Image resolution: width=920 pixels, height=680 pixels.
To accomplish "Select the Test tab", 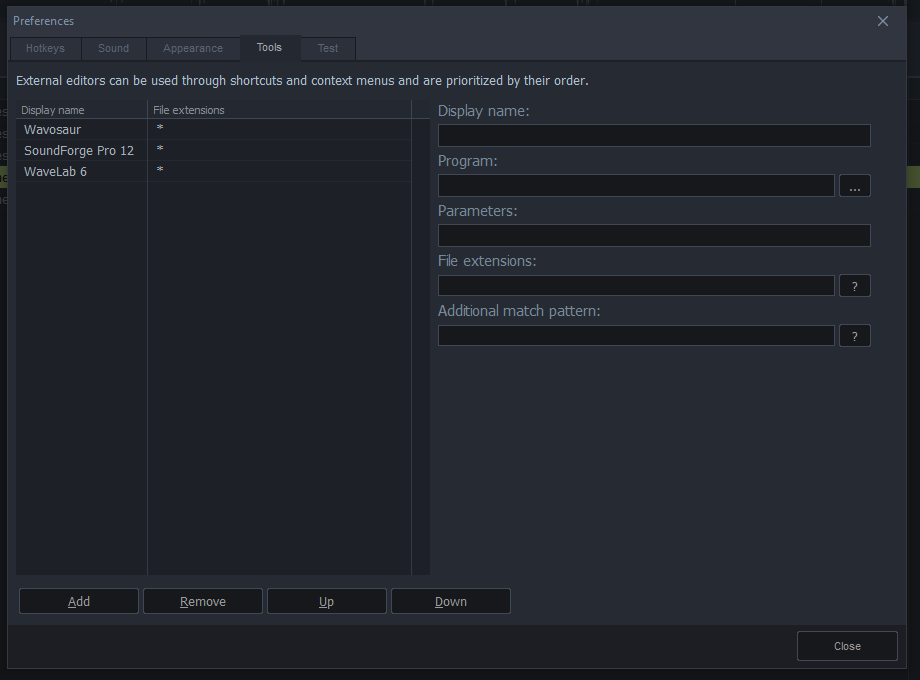I will coord(328,48).
